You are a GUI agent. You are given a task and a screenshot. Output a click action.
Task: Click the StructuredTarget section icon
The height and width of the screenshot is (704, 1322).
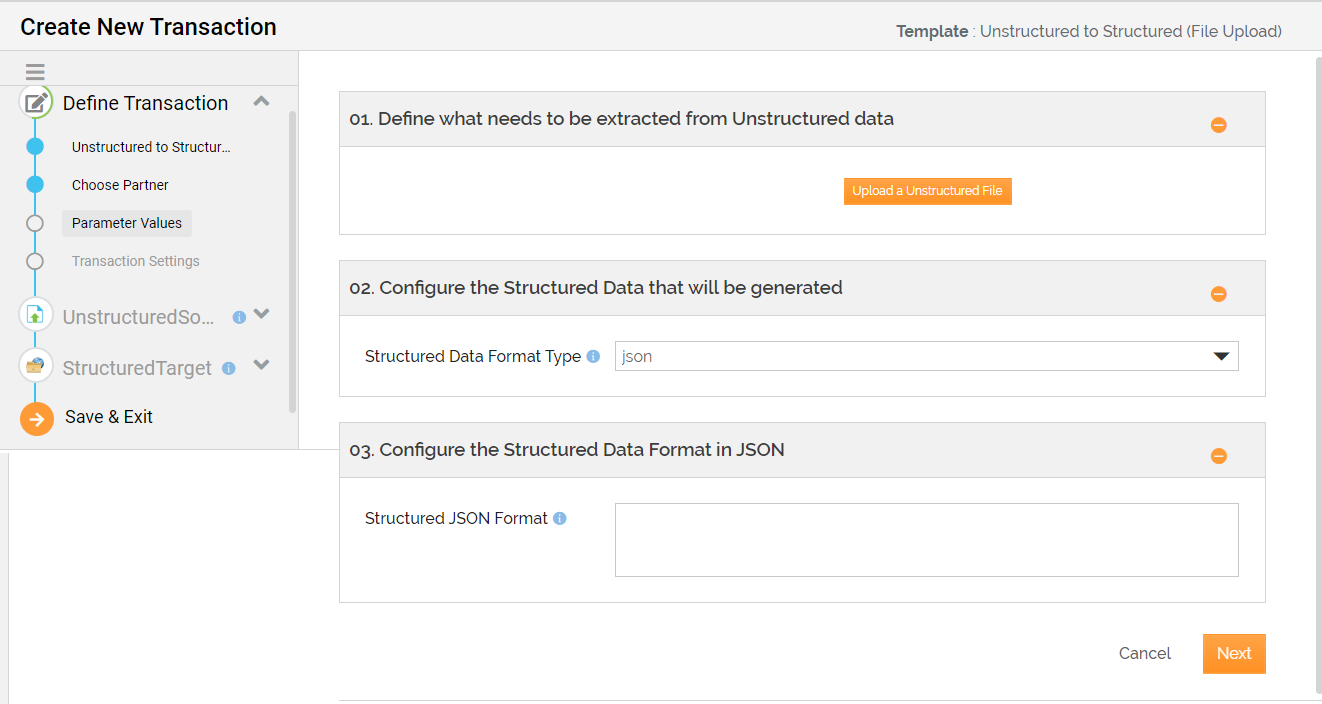pos(36,366)
